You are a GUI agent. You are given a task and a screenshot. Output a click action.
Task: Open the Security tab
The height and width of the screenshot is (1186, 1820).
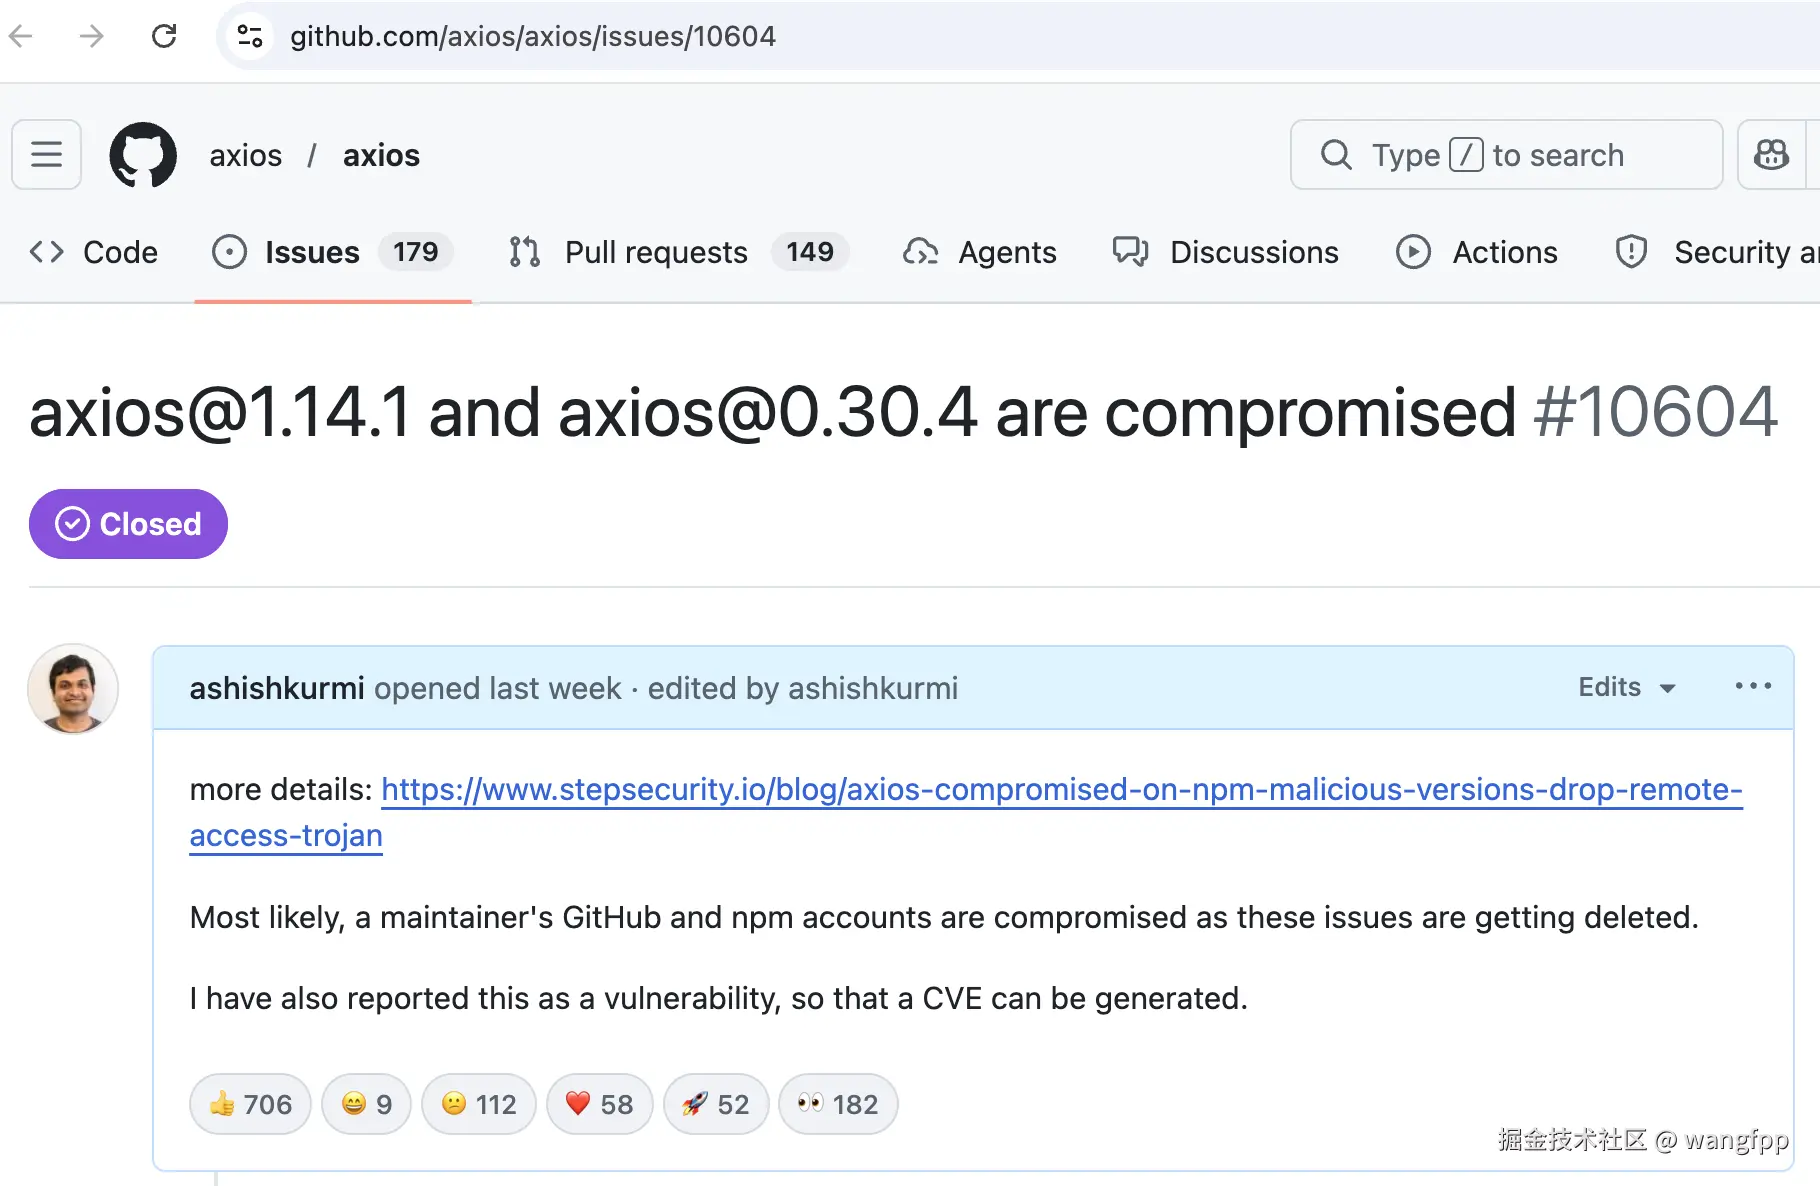pyautogui.click(x=1716, y=252)
